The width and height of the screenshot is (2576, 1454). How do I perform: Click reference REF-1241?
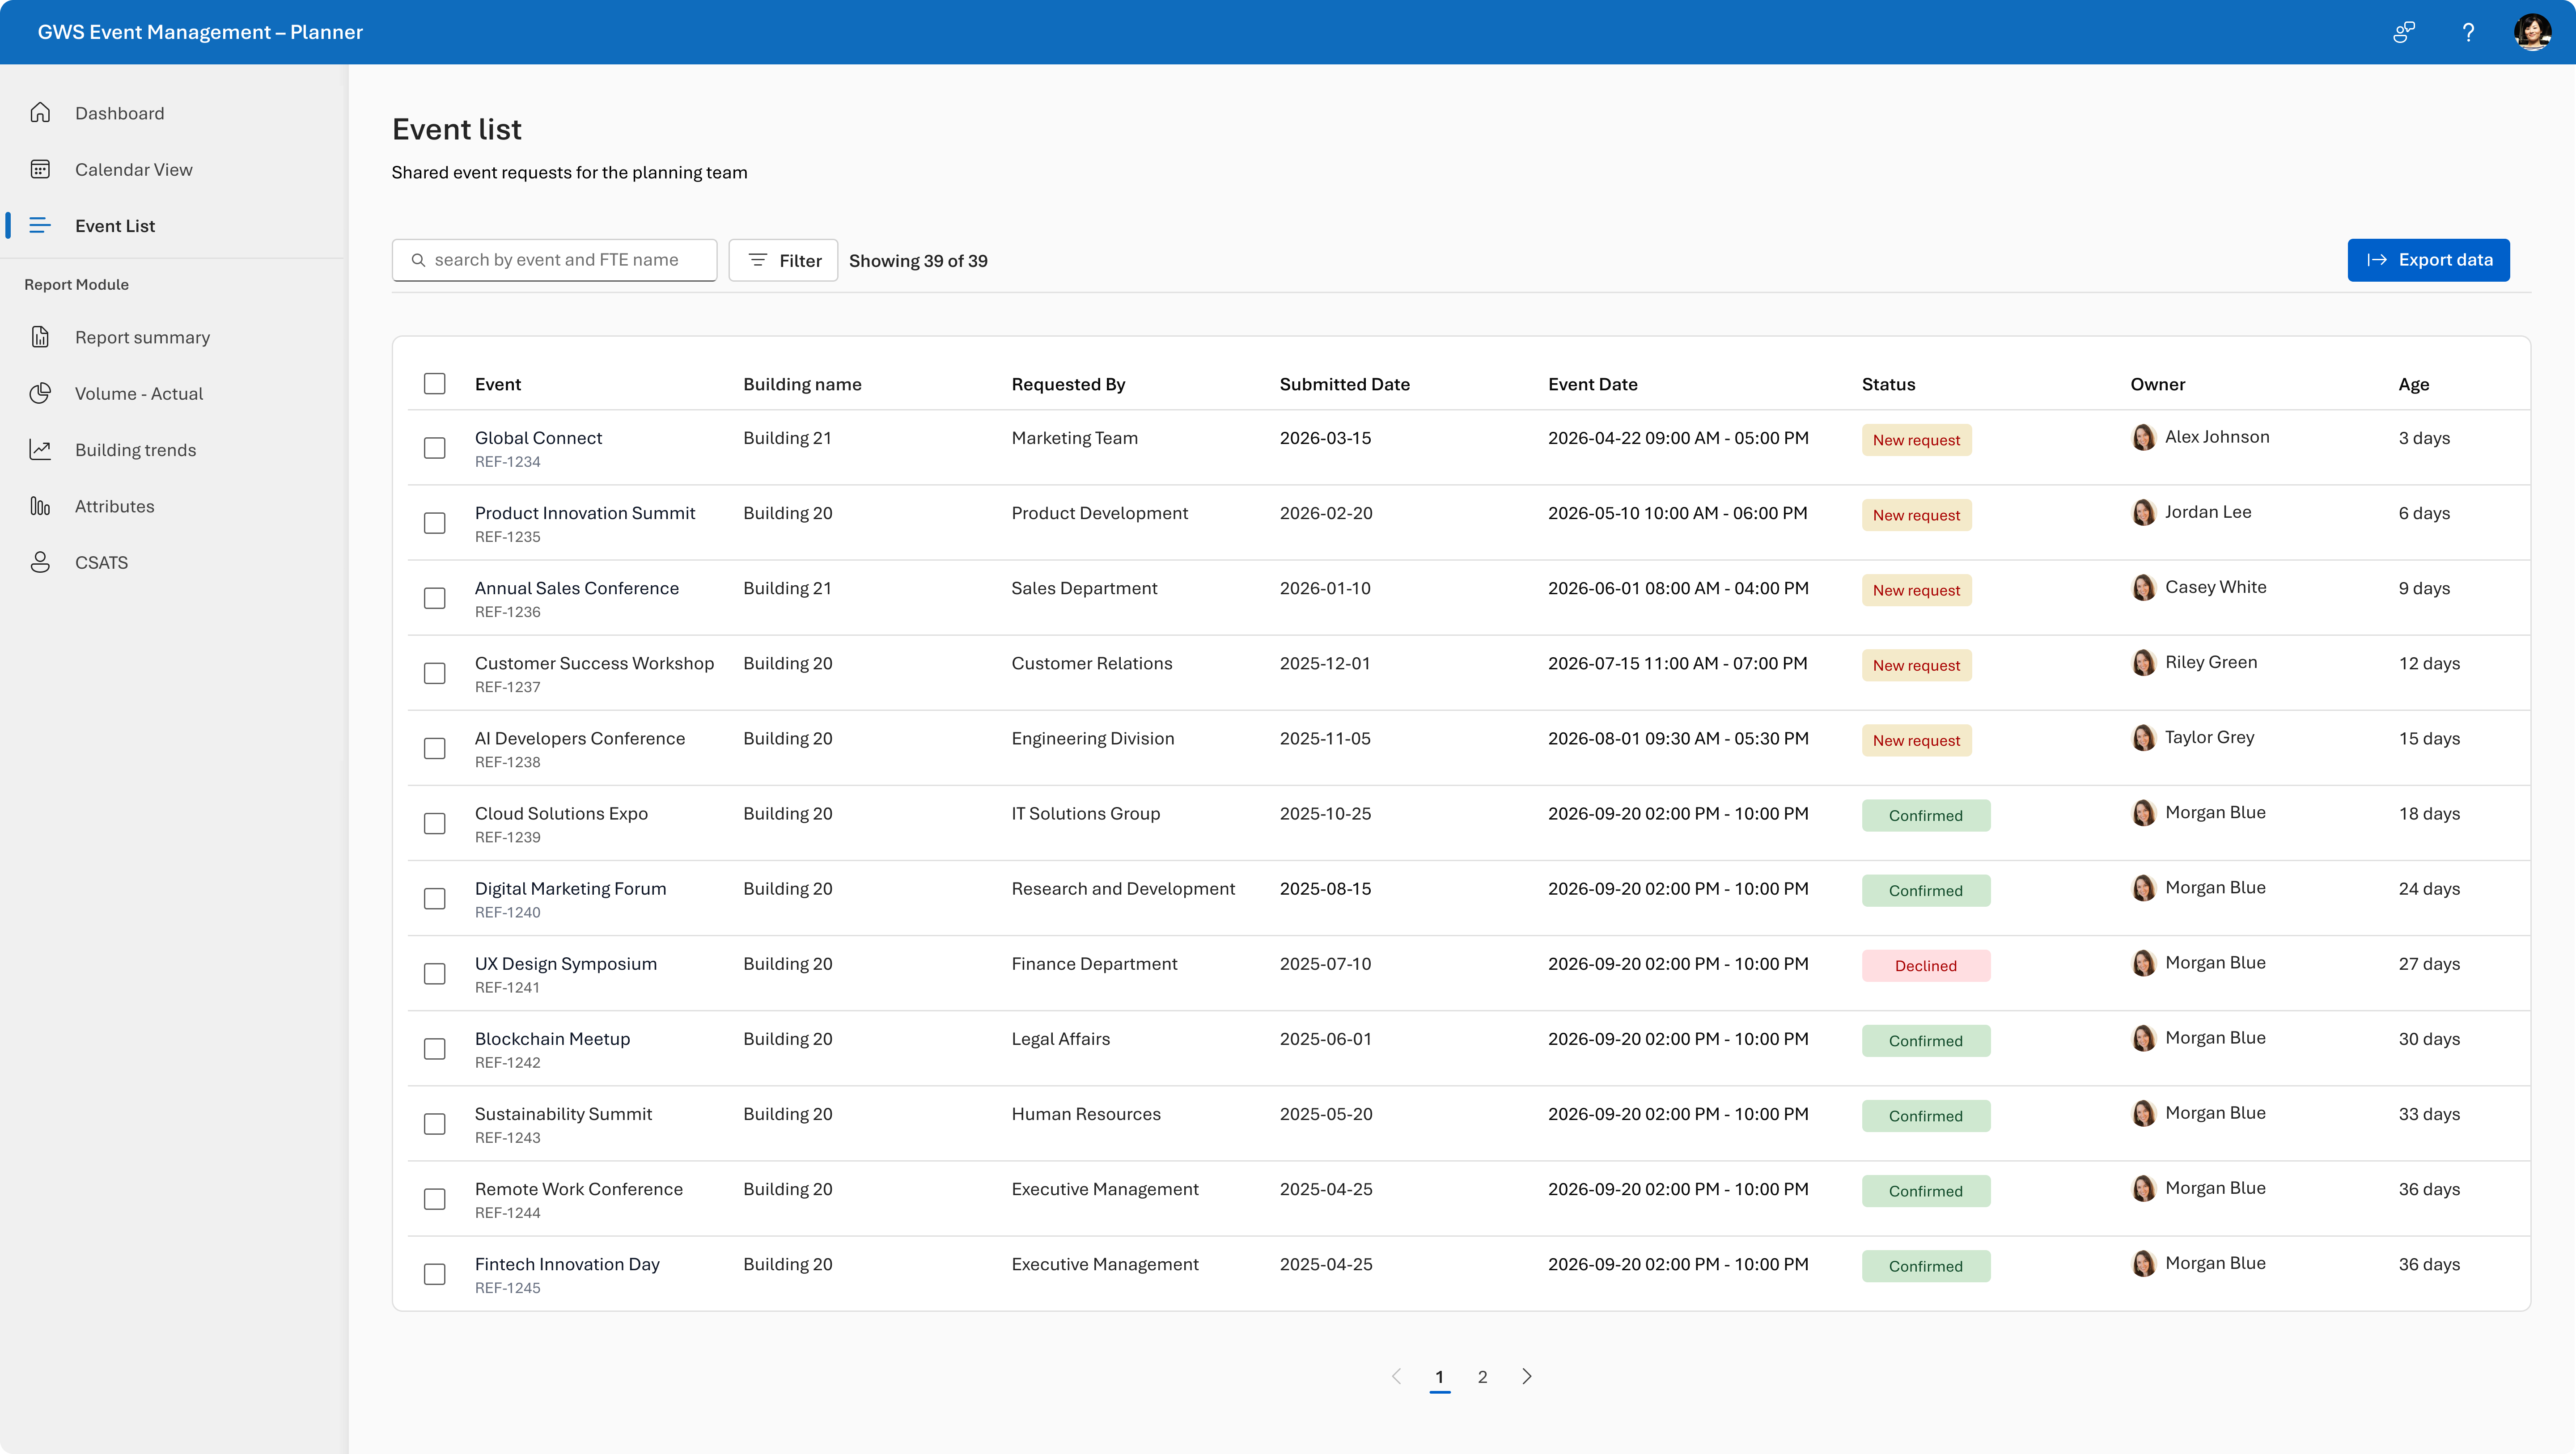click(507, 988)
